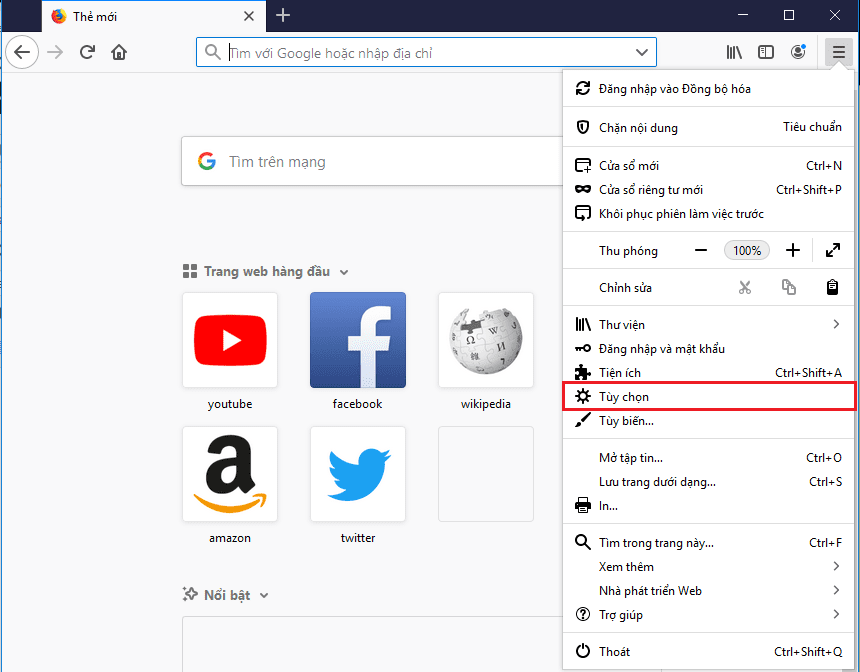Collapse the Nổi bật section
The image size is (860, 672).
[x=264, y=596]
